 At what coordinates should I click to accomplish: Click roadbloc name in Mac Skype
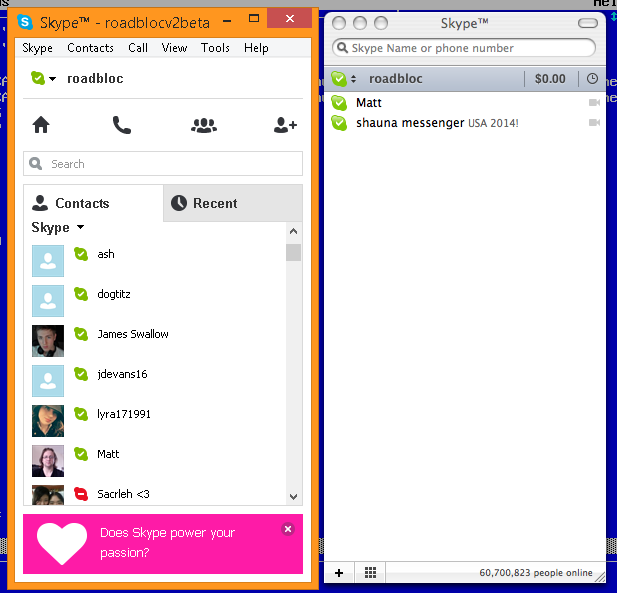click(395, 79)
